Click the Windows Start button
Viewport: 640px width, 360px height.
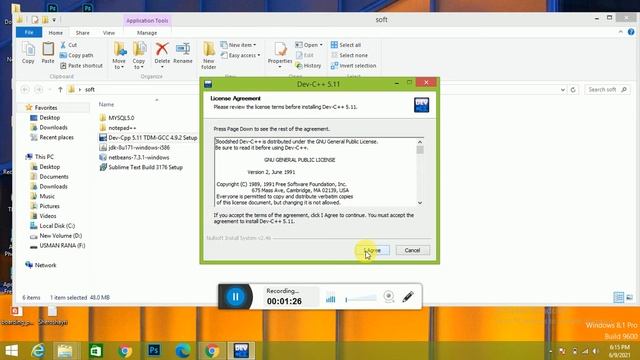(11, 351)
